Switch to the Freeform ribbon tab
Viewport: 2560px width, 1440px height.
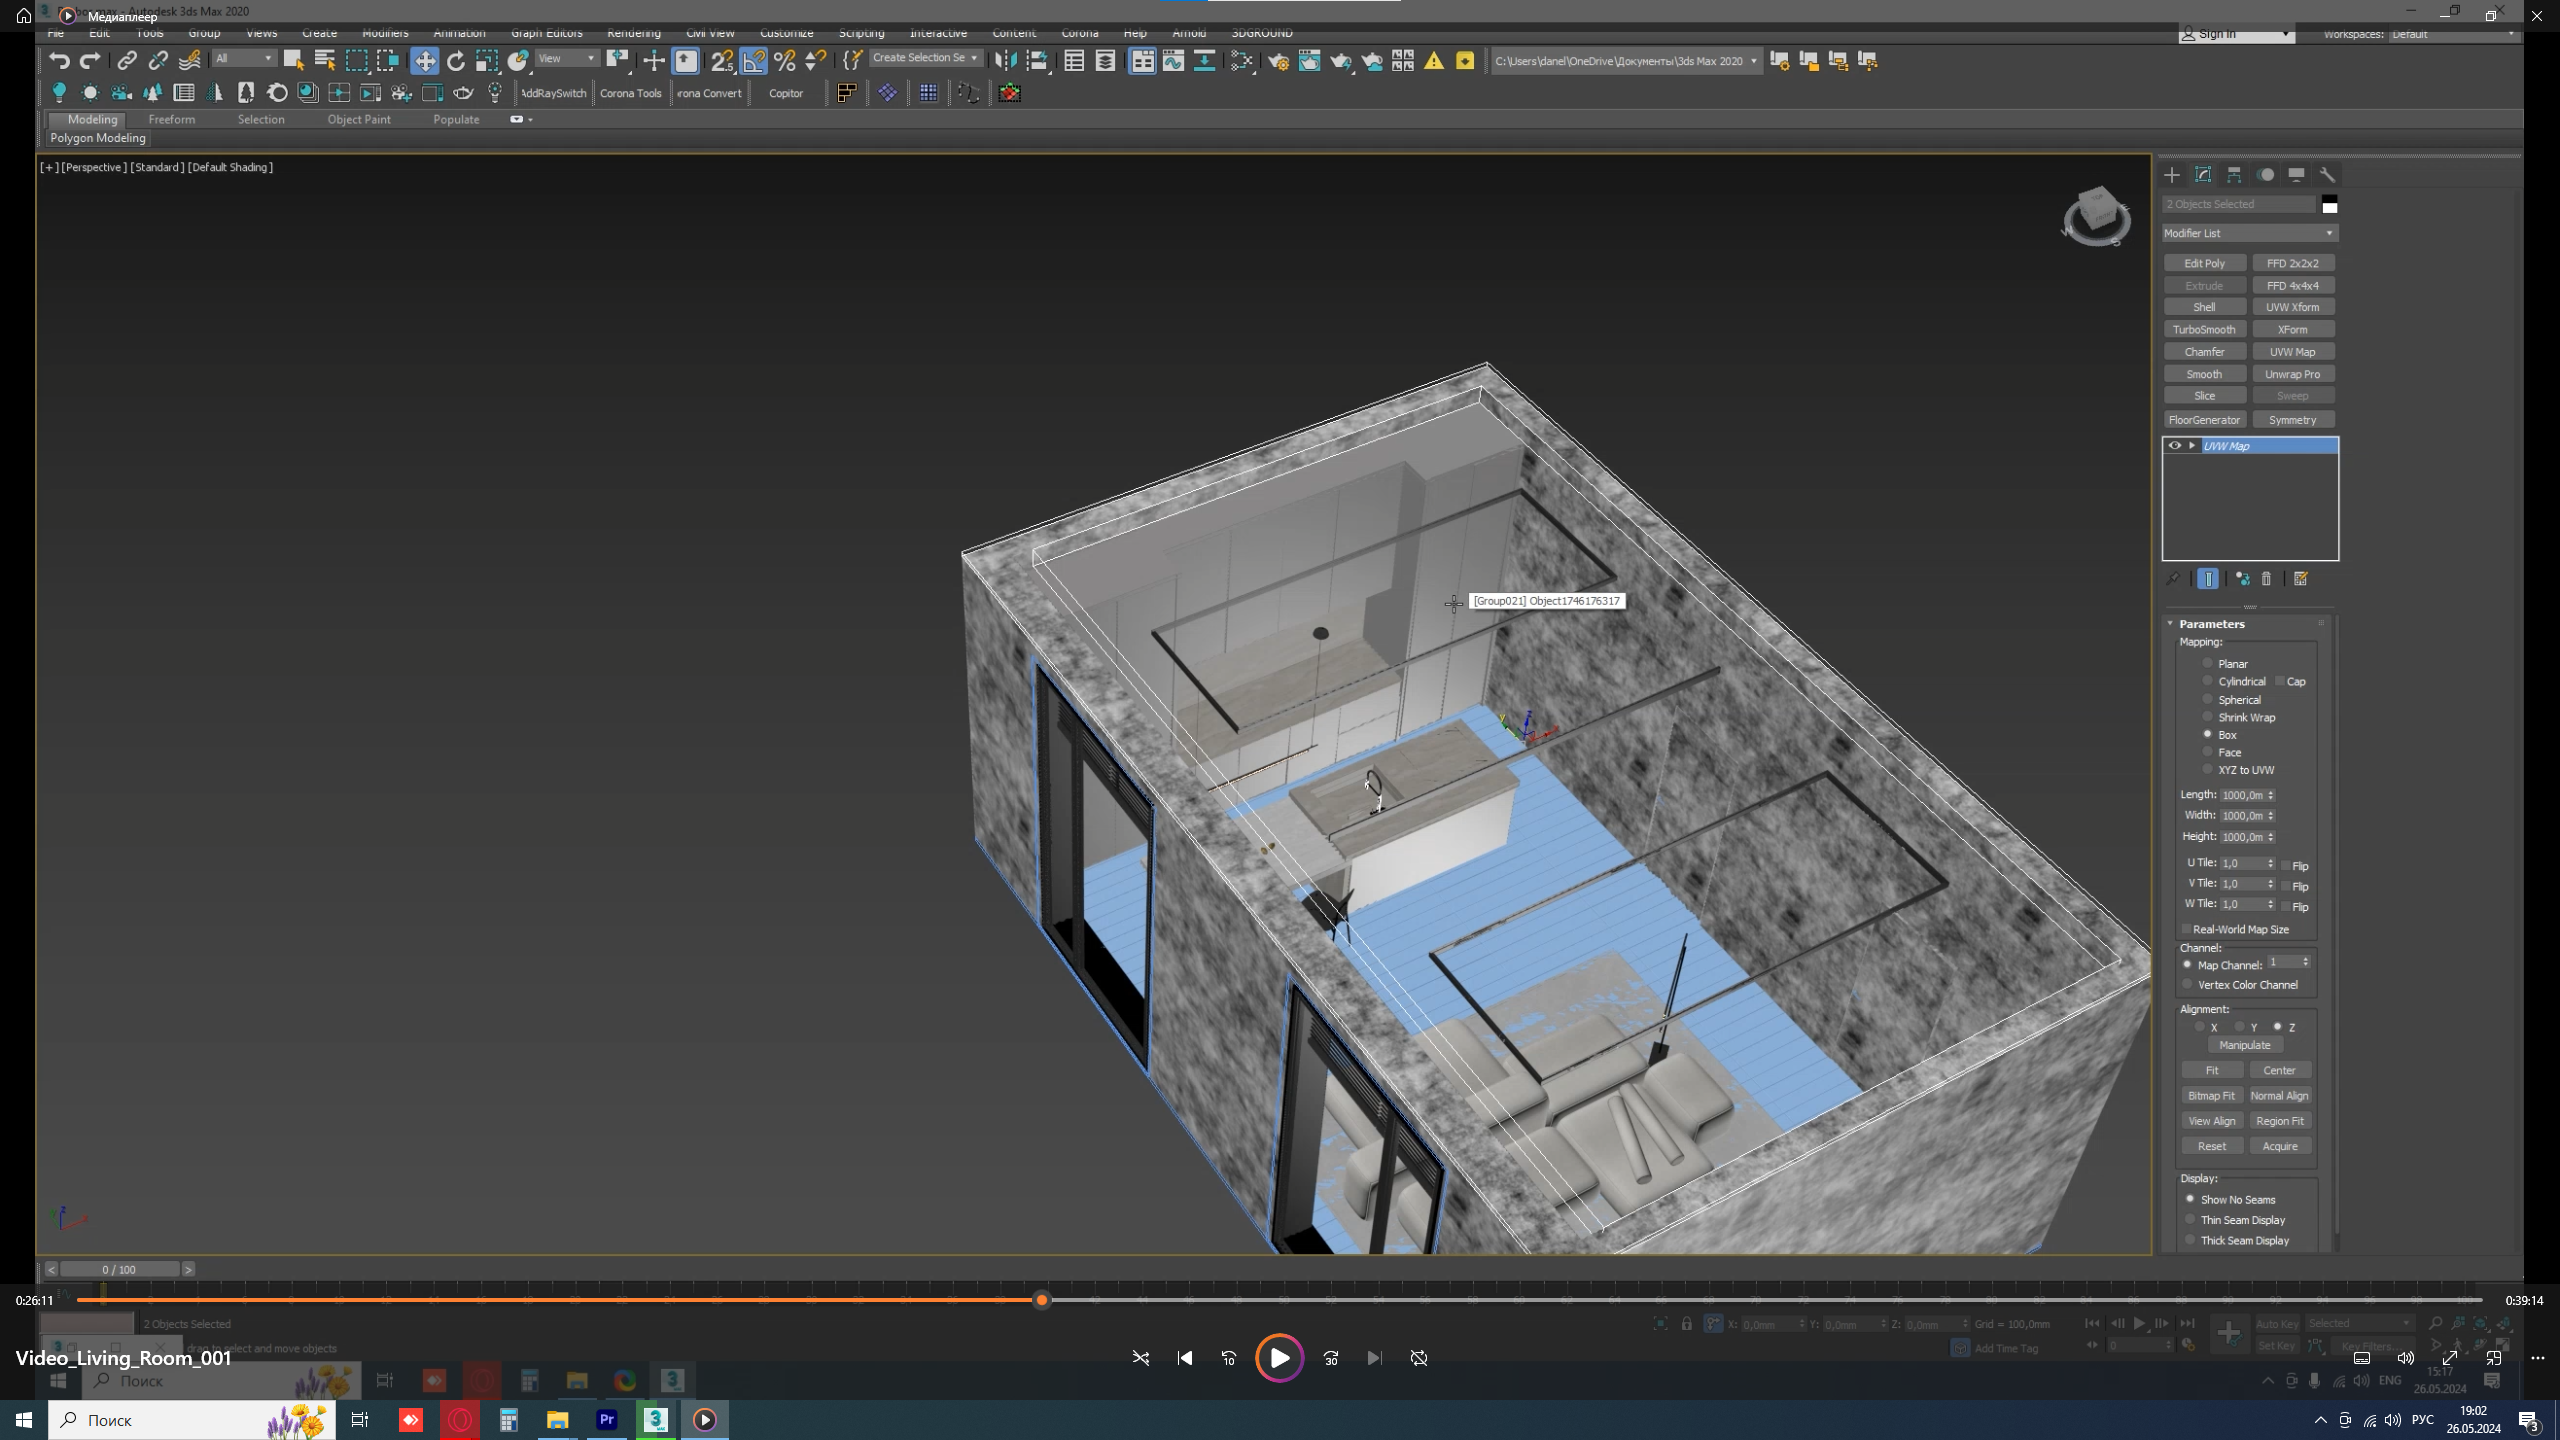[x=172, y=119]
